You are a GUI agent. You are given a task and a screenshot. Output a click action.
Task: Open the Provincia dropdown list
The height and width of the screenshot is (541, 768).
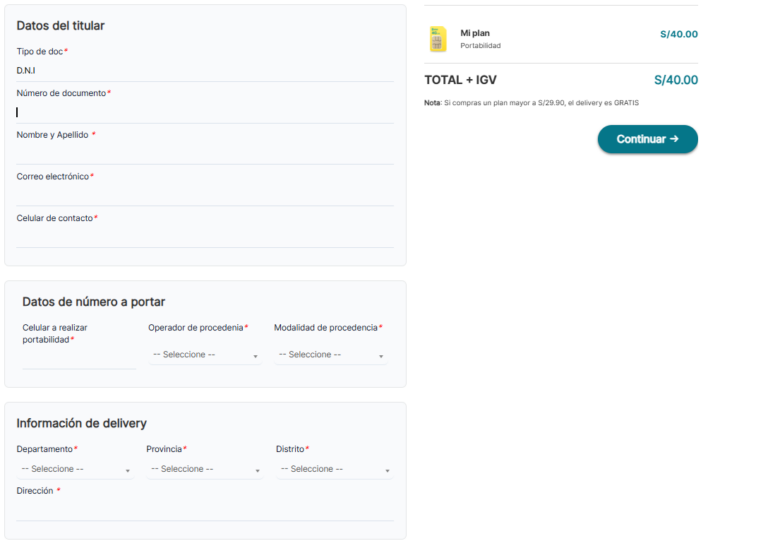point(204,469)
